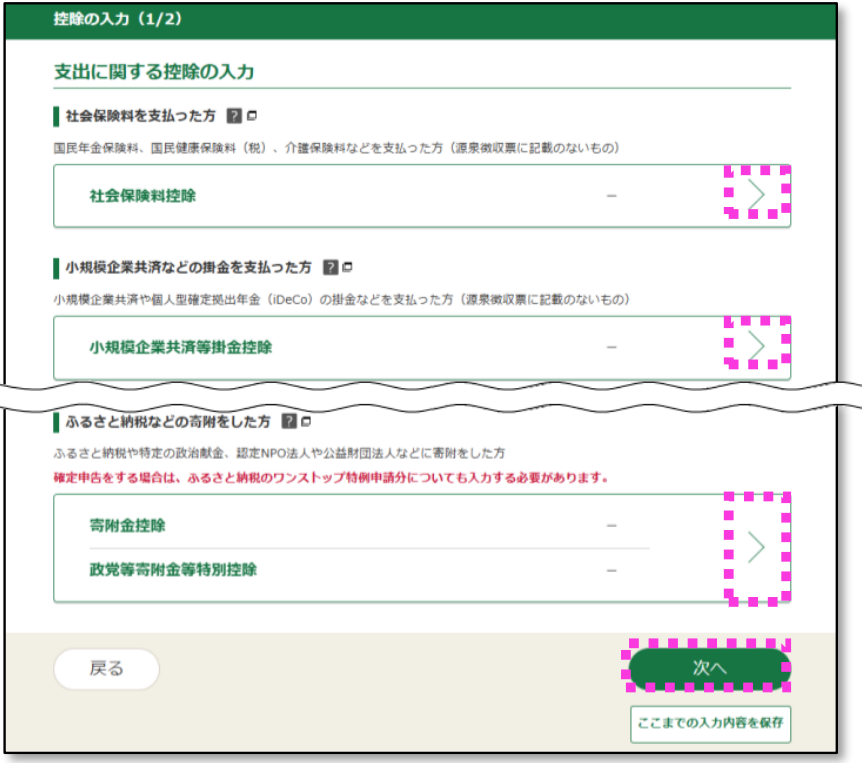Open help for 小規模企業共済などの掛金を支払った方
This screenshot has width=865, height=763.
(x=329, y=268)
